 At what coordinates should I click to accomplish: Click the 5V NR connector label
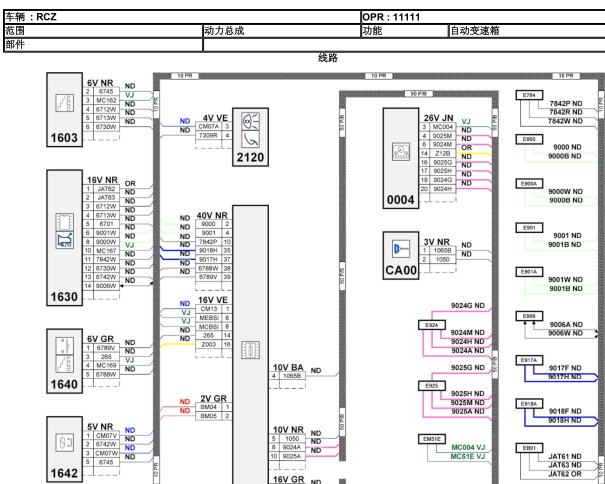[x=100, y=426]
